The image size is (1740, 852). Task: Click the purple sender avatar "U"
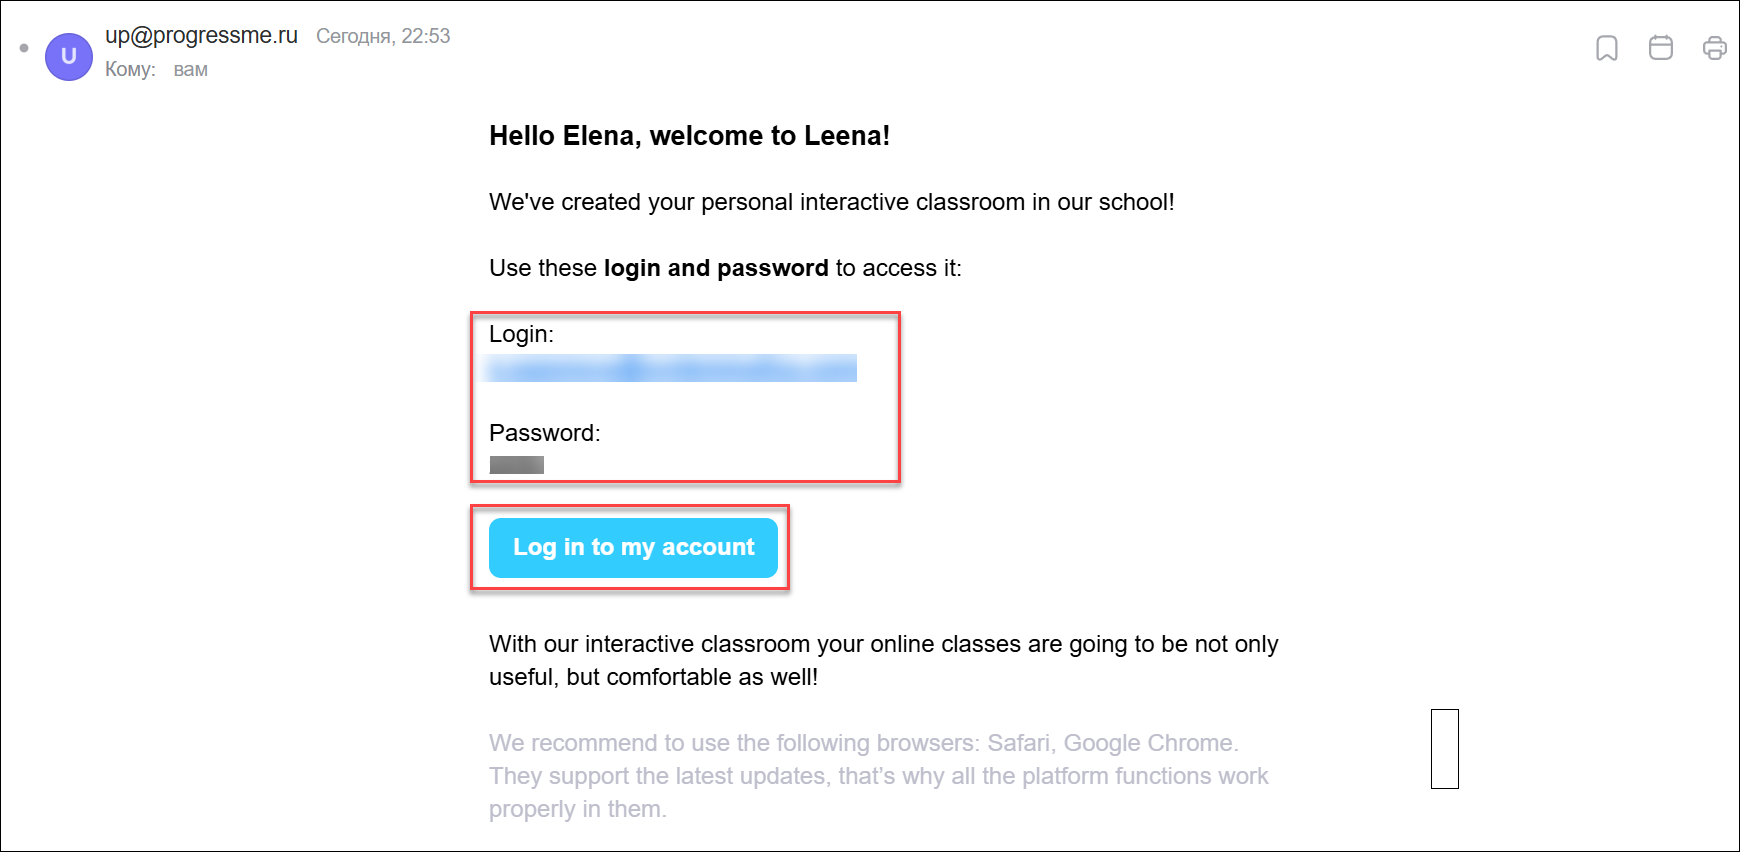69,56
